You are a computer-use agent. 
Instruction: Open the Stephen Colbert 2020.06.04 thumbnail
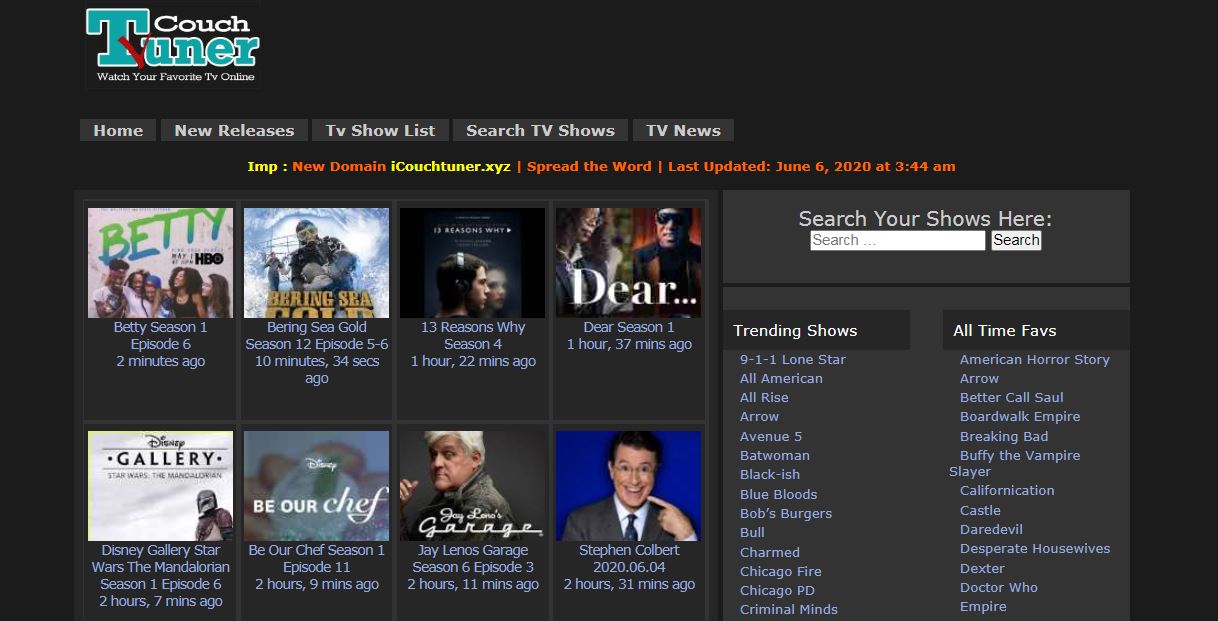pyautogui.click(x=628, y=485)
